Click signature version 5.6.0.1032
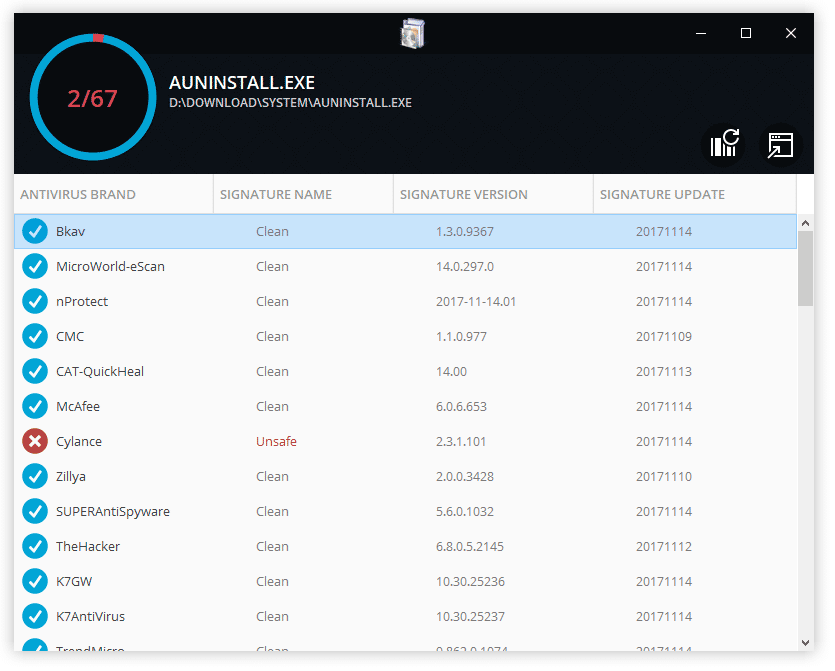Viewport: 835px width, 671px height. pos(465,512)
